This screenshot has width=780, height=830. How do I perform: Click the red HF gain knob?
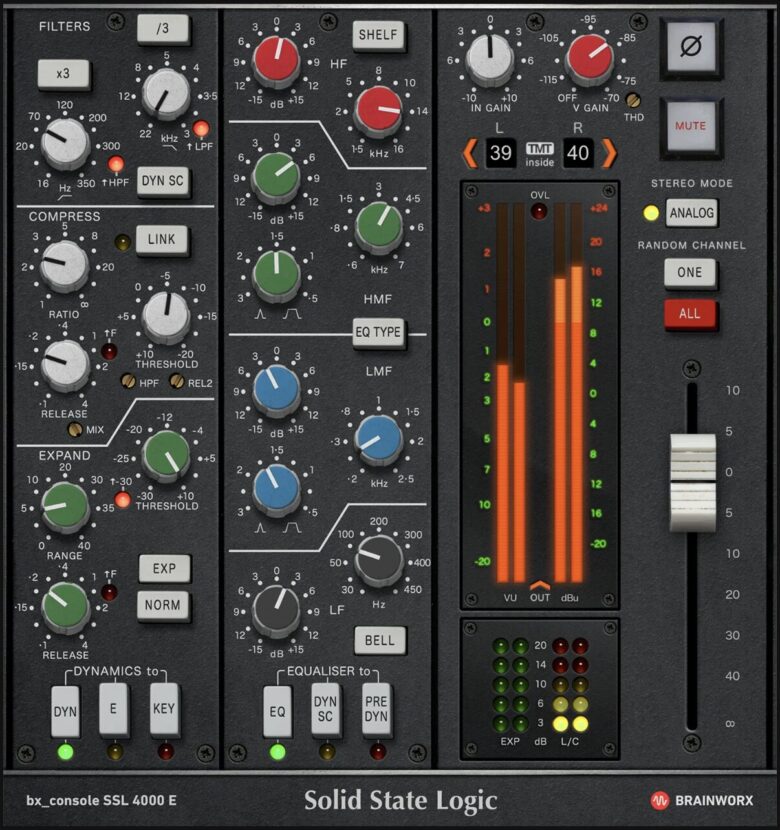[x=275, y=59]
